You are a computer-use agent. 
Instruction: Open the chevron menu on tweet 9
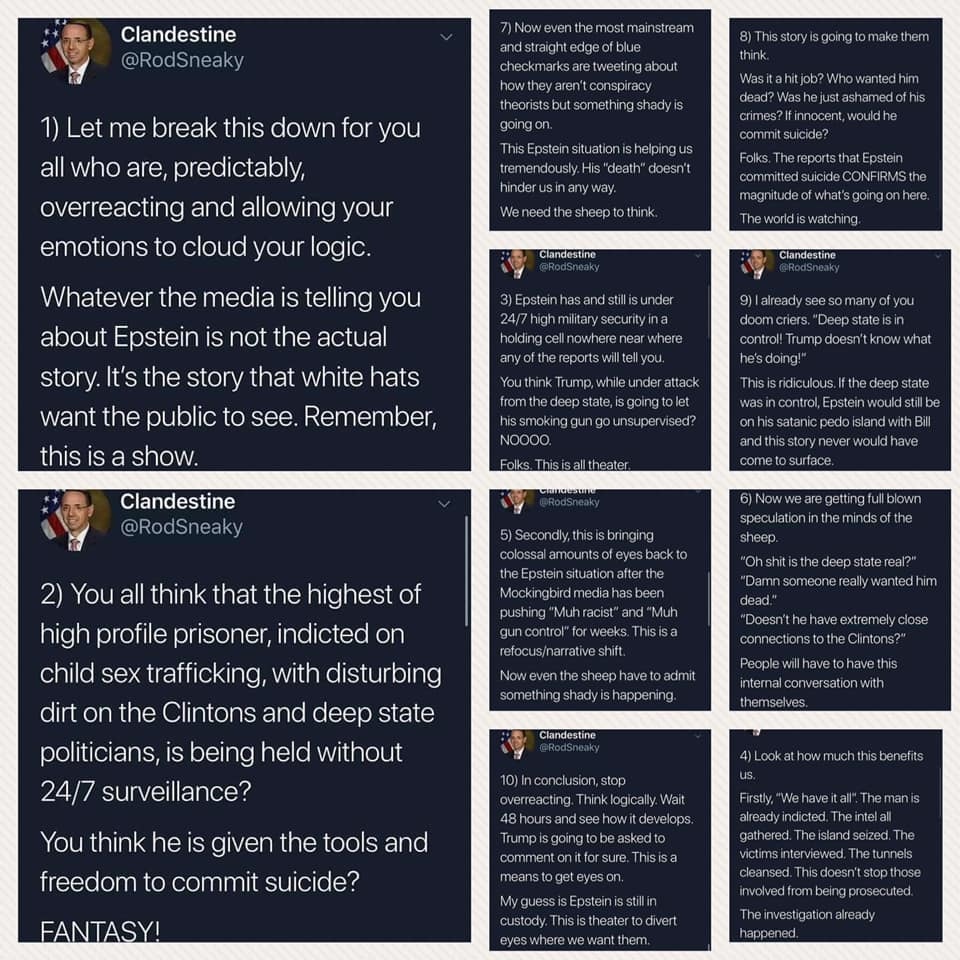pos(937,256)
